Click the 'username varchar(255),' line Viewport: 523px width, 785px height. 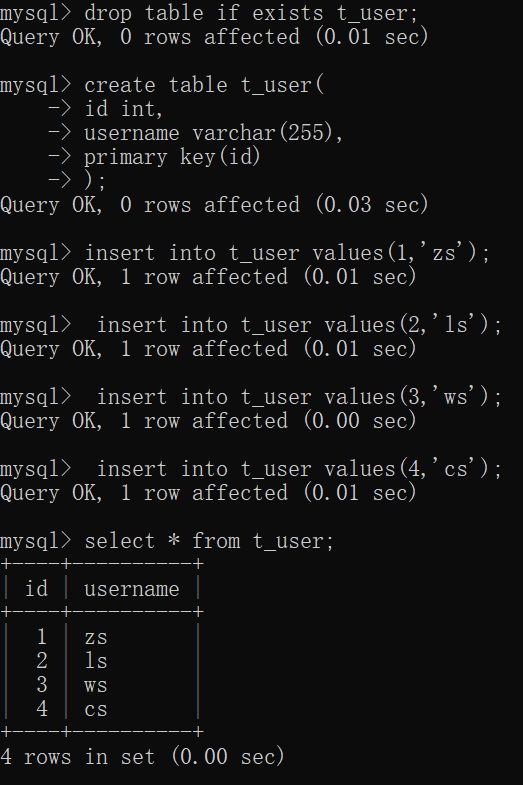(x=213, y=133)
